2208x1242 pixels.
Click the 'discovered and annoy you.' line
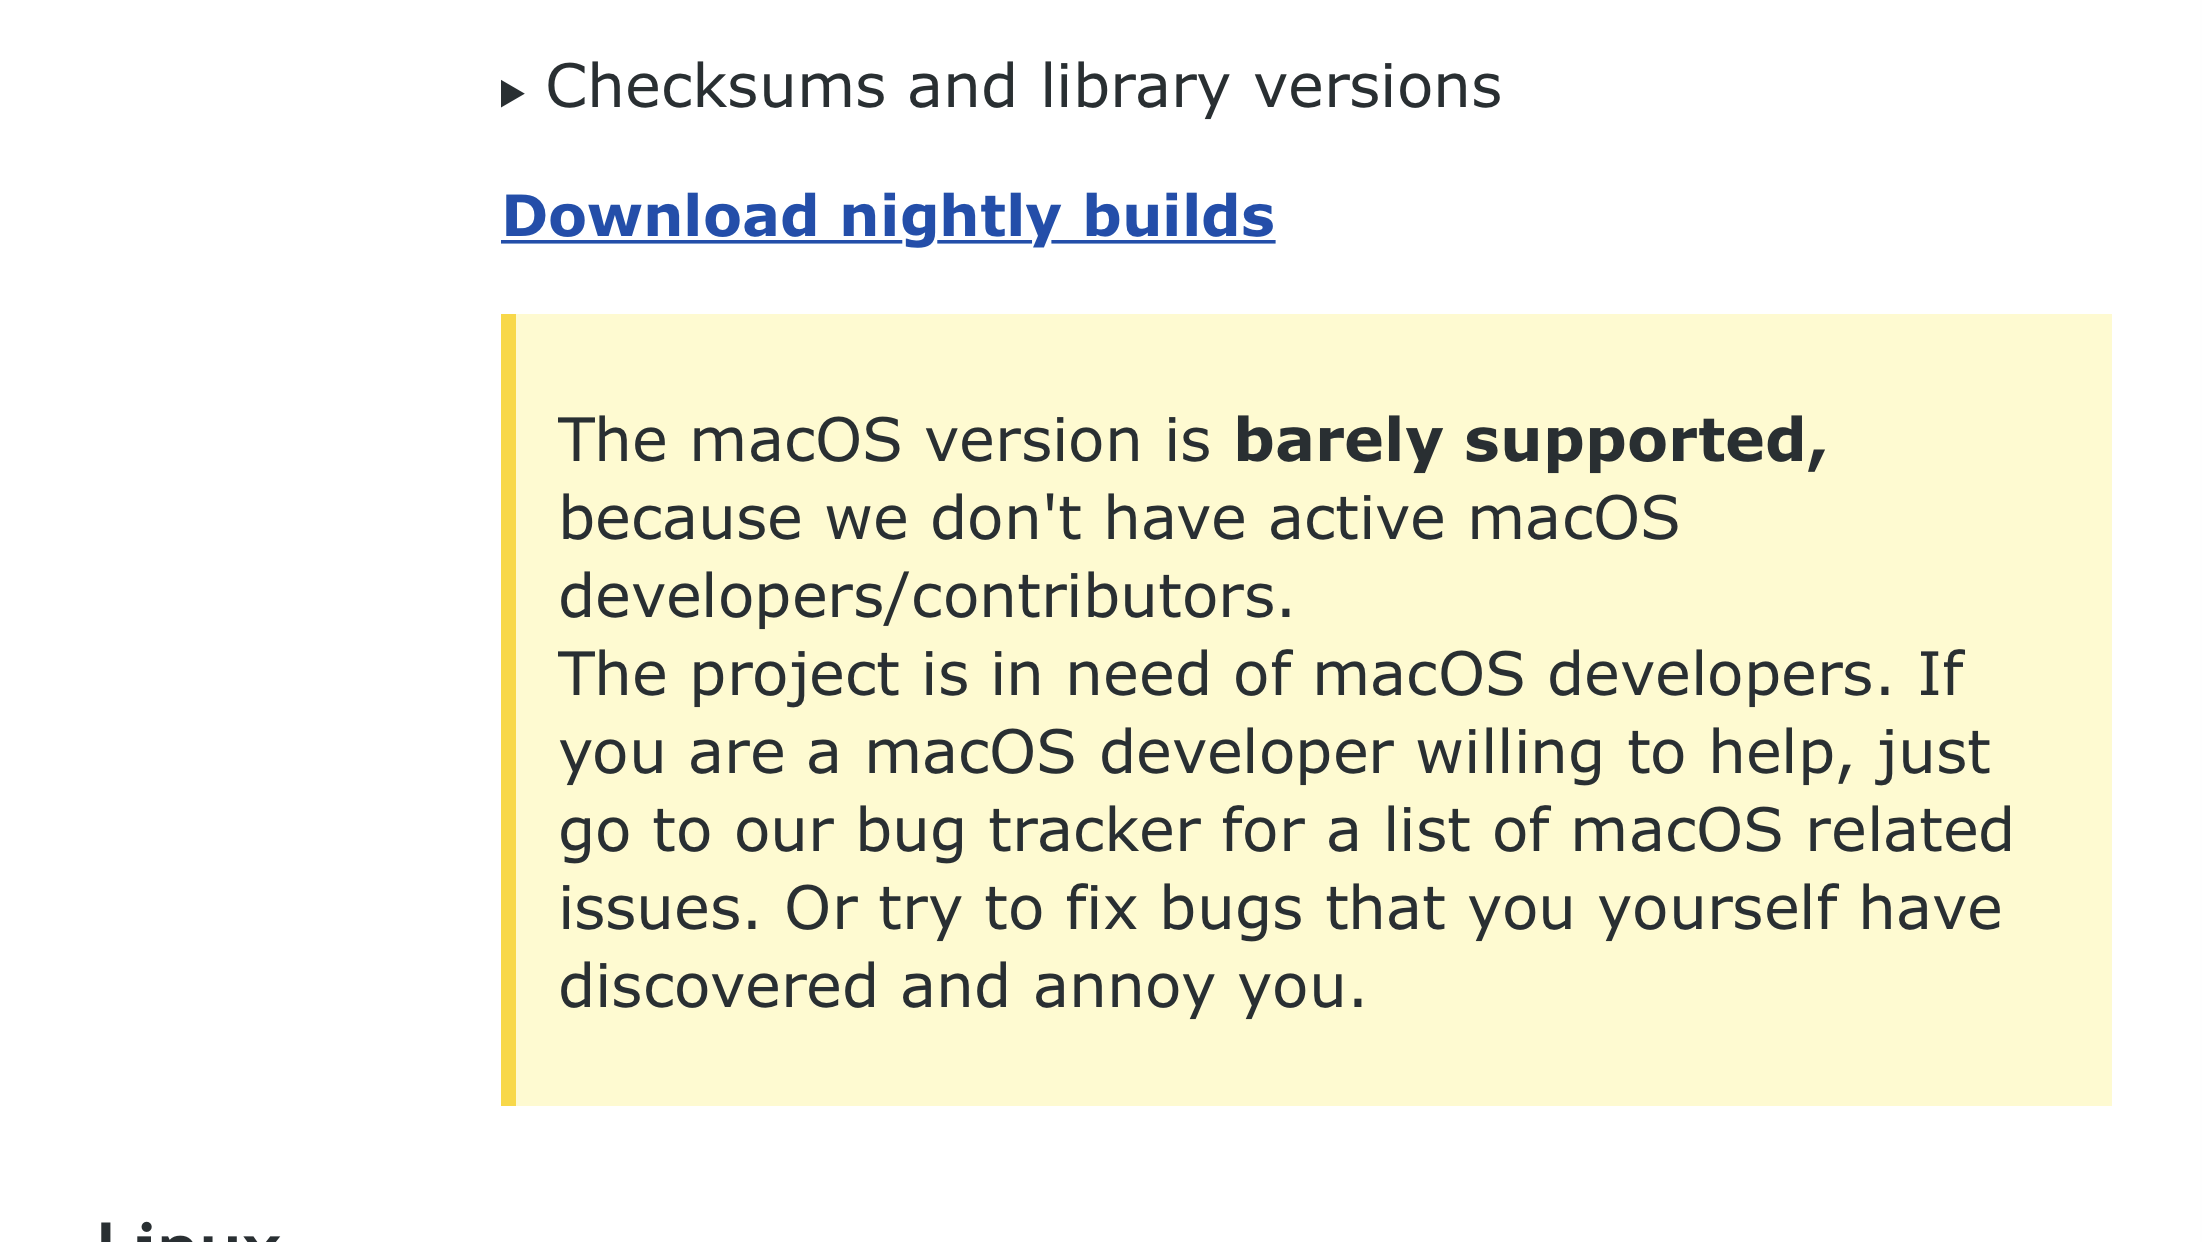click(x=962, y=987)
